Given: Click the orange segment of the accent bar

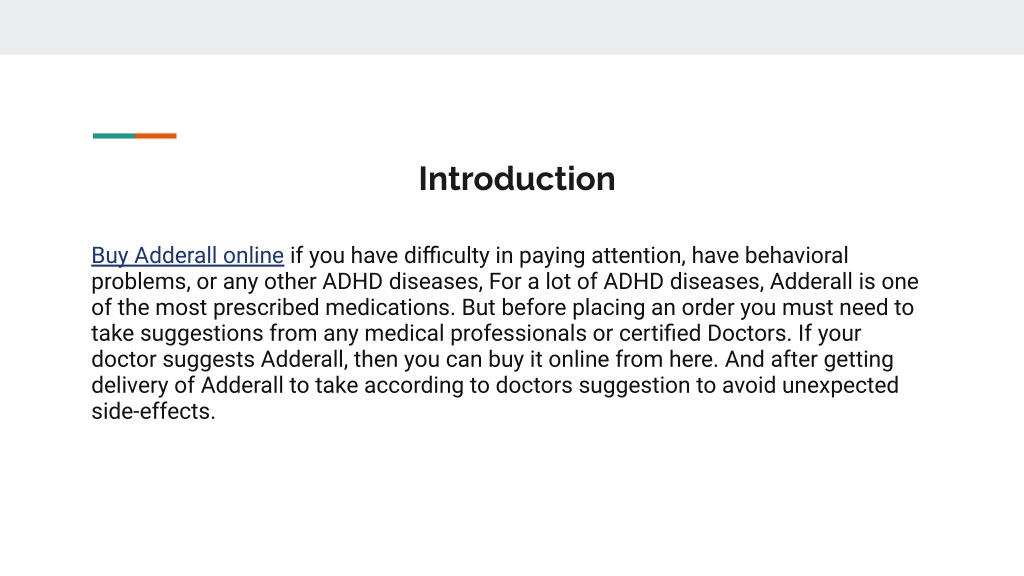Looking at the screenshot, I should (155, 136).
